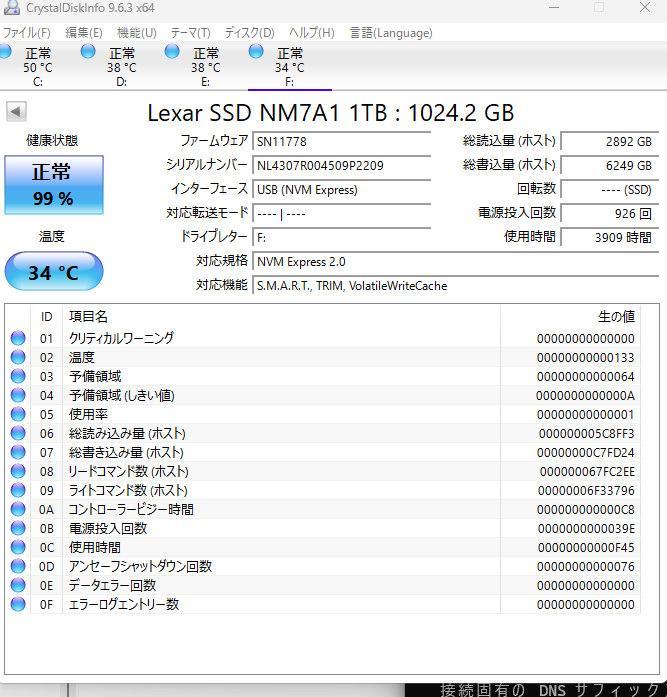Select the 予備領域 (しきい値) row name
Screen dimensions: 667x697
(121, 395)
